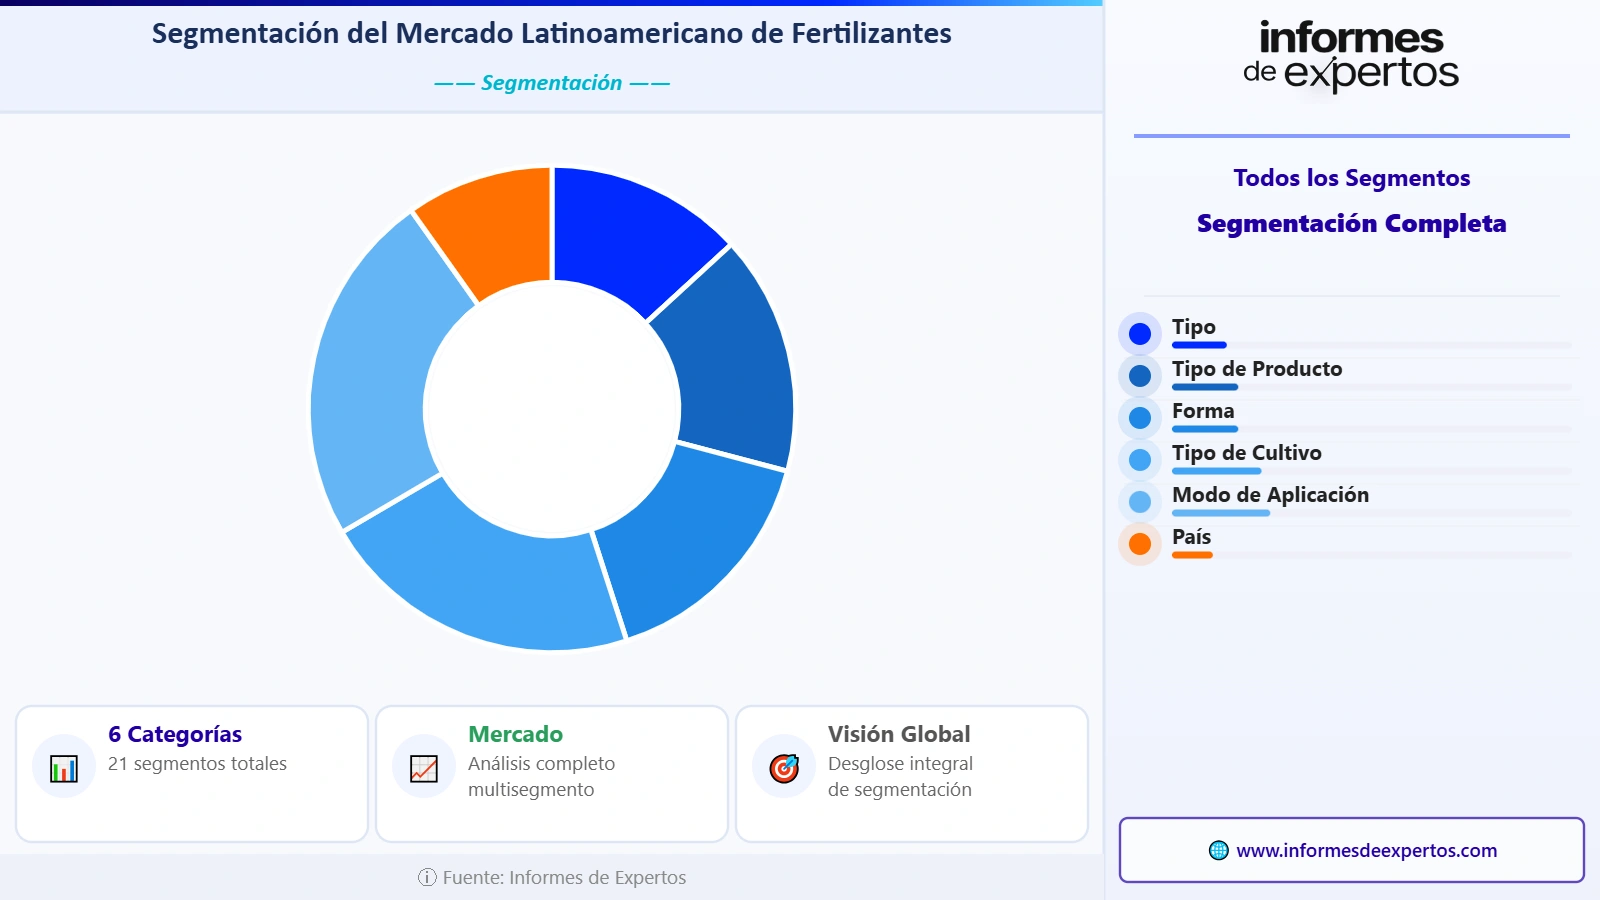Click the Visión Global card title
The width and height of the screenshot is (1600, 900).
[899, 734]
